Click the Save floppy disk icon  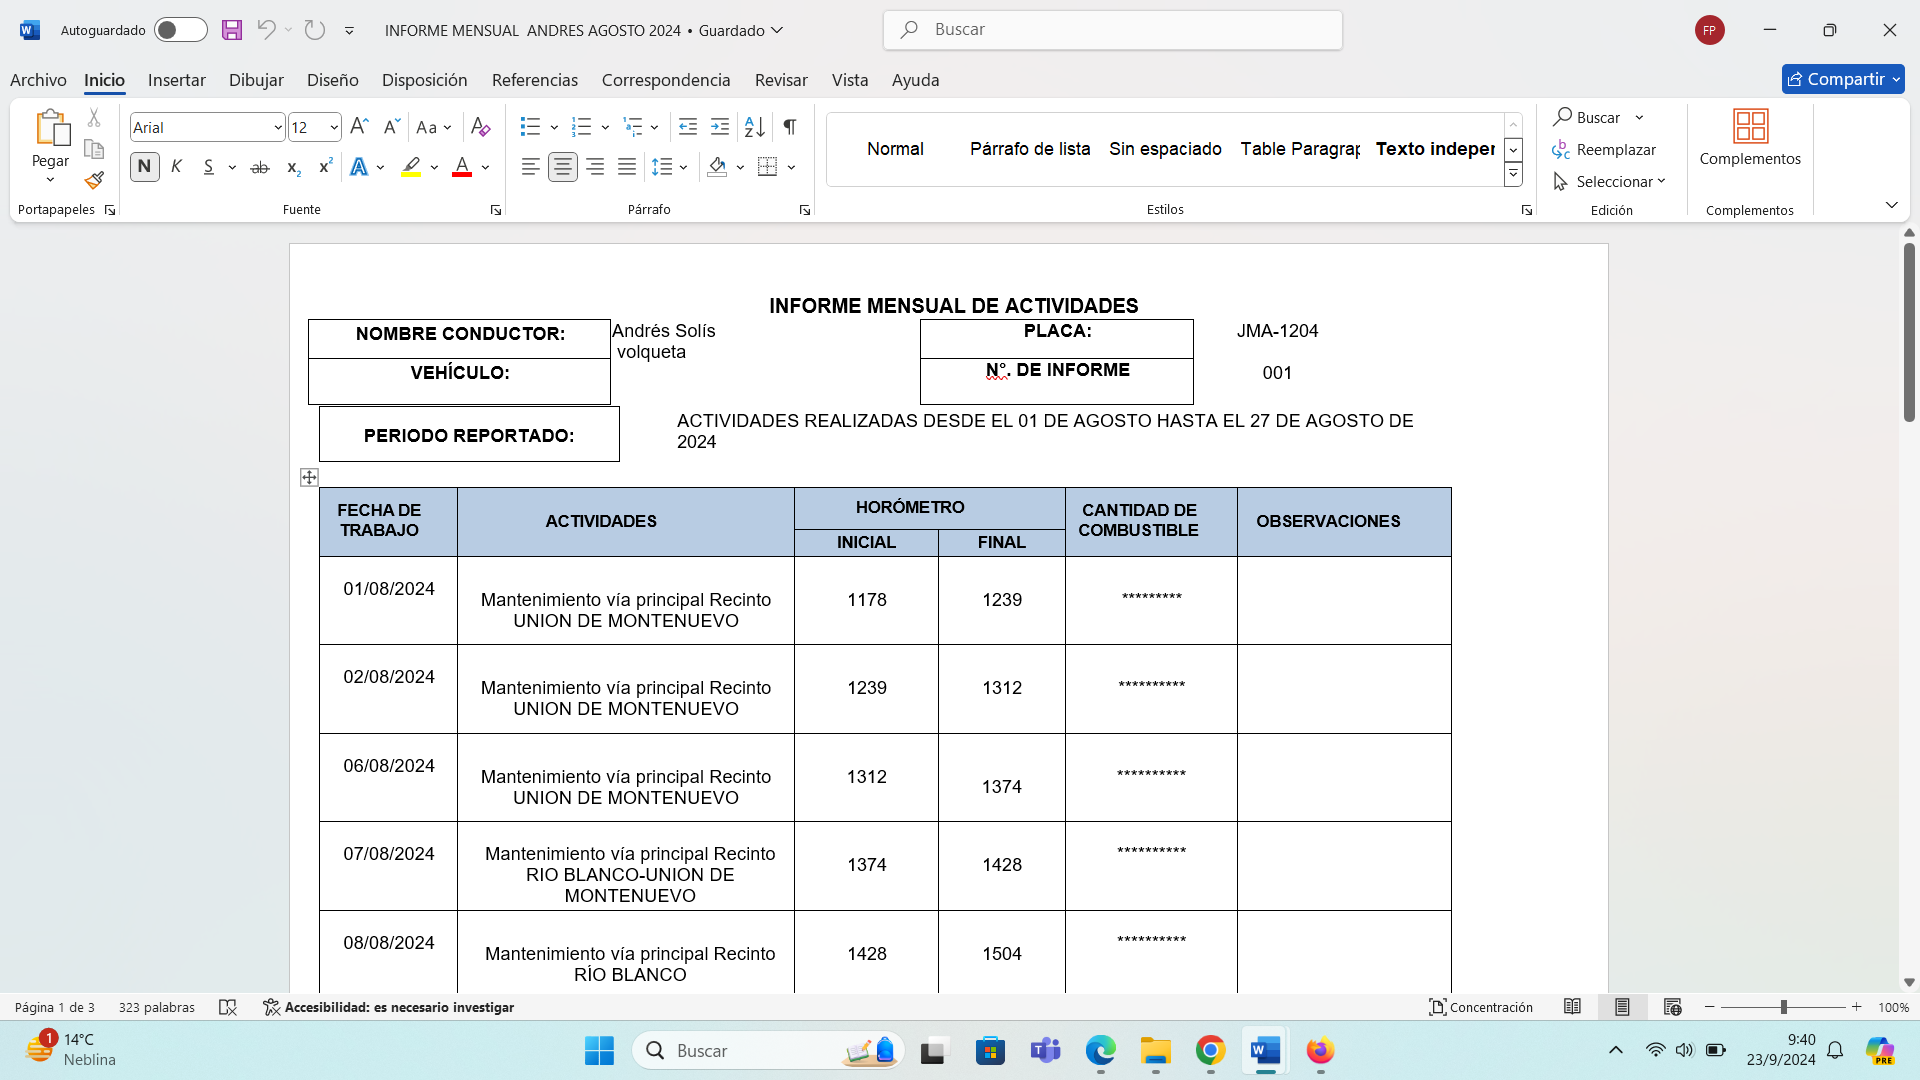(232, 30)
